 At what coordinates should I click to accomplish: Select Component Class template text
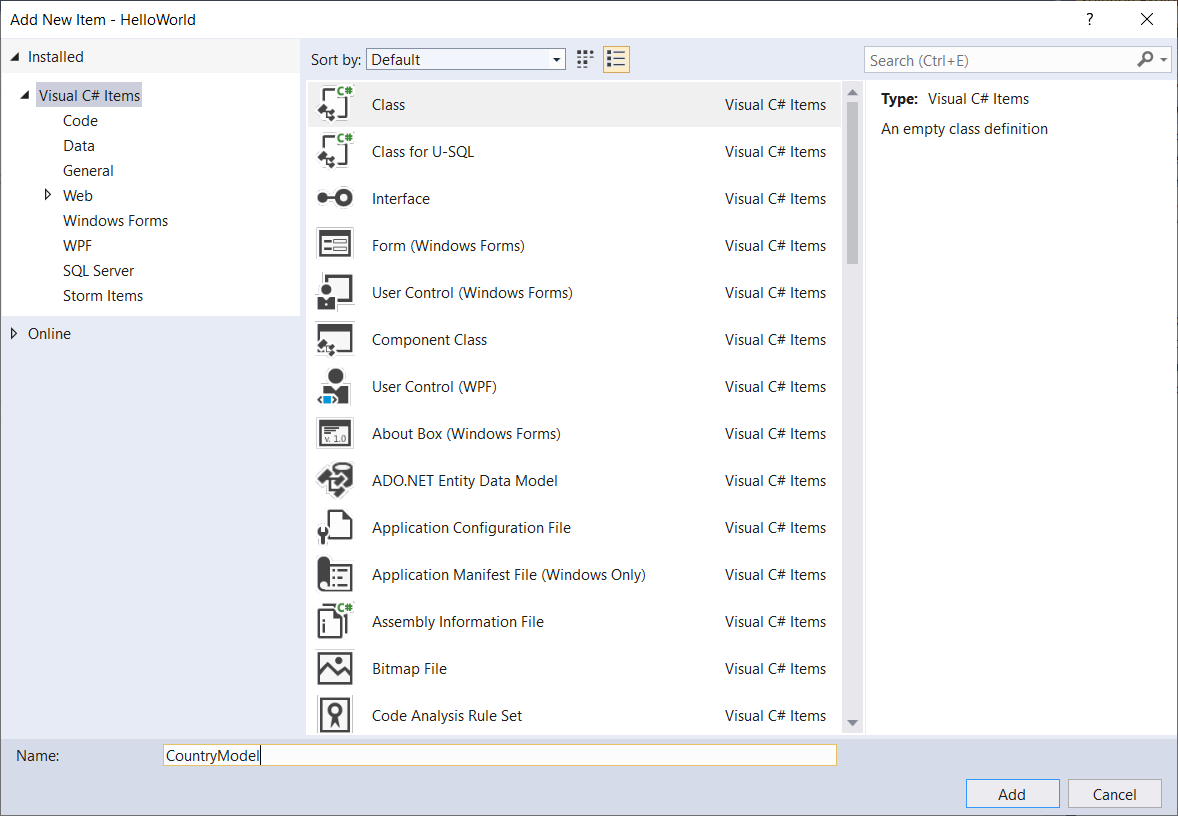pyautogui.click(x=430, y=340)
